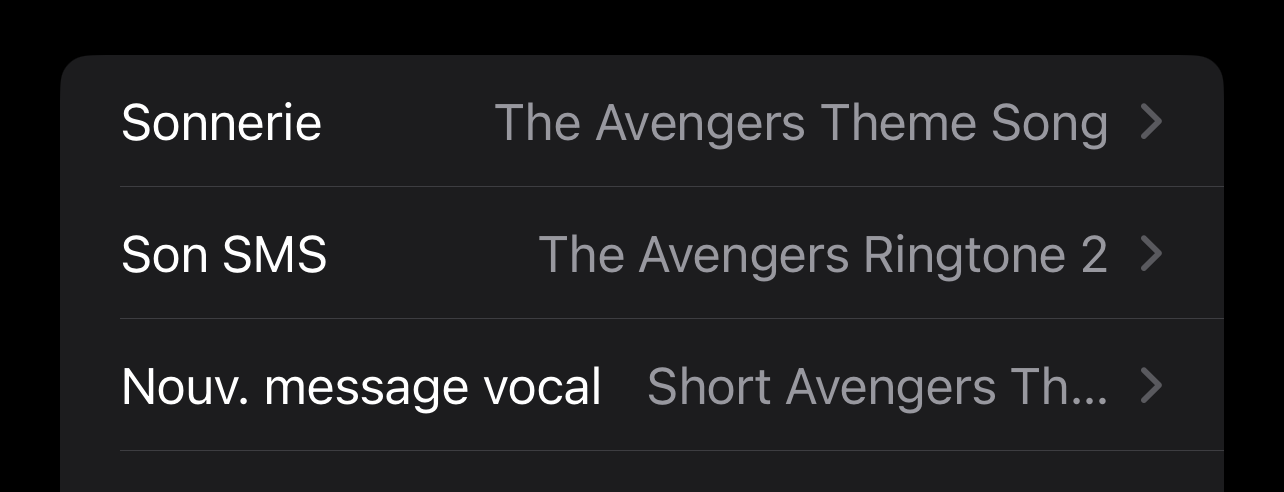The height and width of the screenshot is (492, 1284).
Task: Tap the chevron after Short Avengers Th…
Action: point(1151,386)
